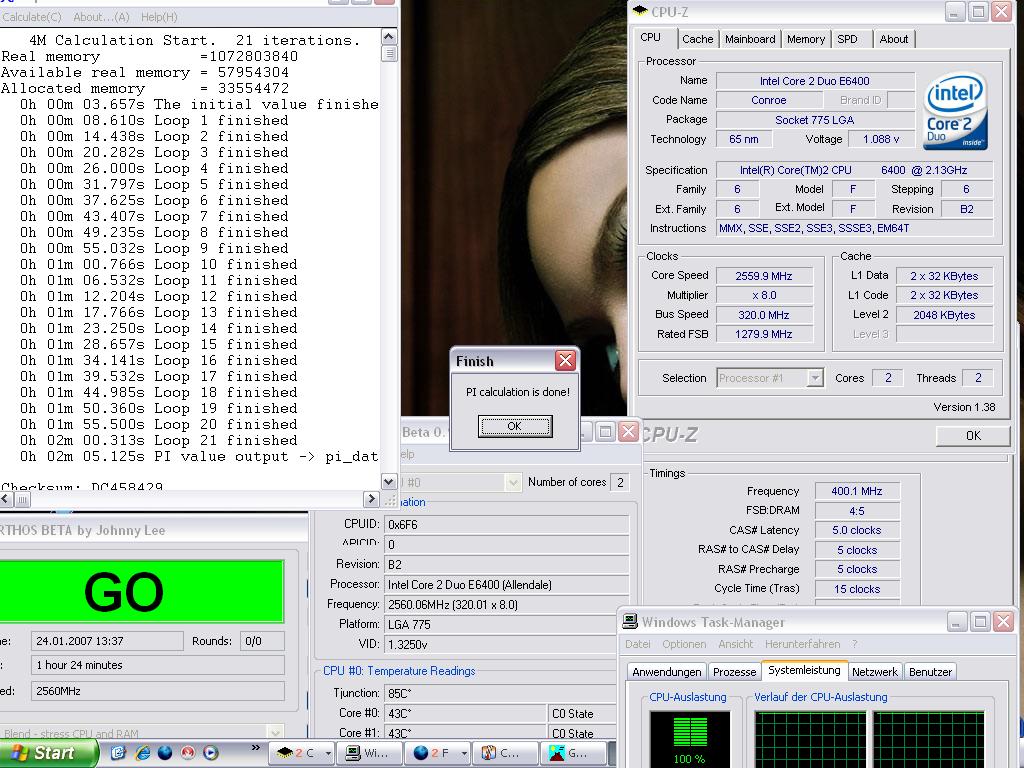Expand the CPU-Z taskbar group arrow
Viewport: 1024px width, 768px height.
pos(328,753)
